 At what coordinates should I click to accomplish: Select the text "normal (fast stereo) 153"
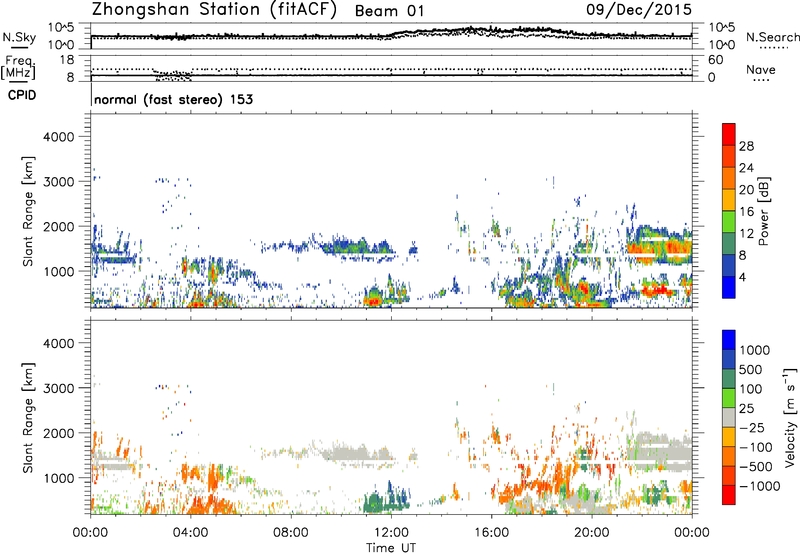click(173, 99)
